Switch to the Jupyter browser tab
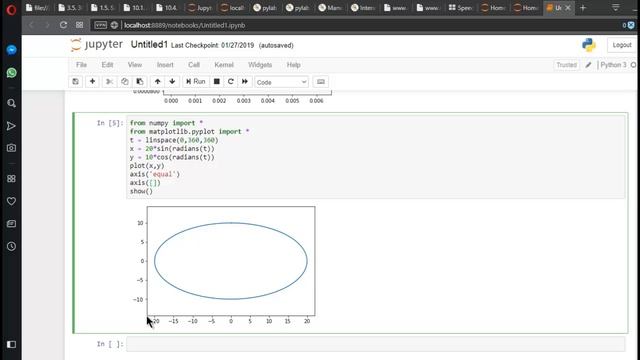The width and height of the screenshot is (640, 360). (x=200, y=8)
